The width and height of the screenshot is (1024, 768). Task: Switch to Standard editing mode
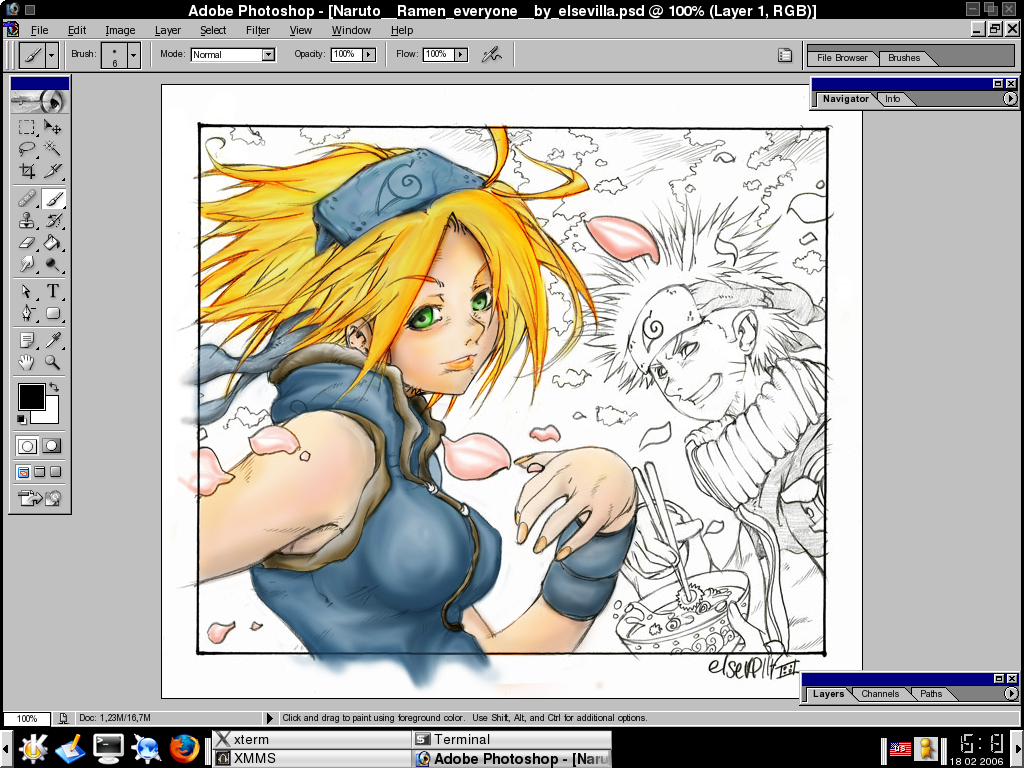coord(27,446)
